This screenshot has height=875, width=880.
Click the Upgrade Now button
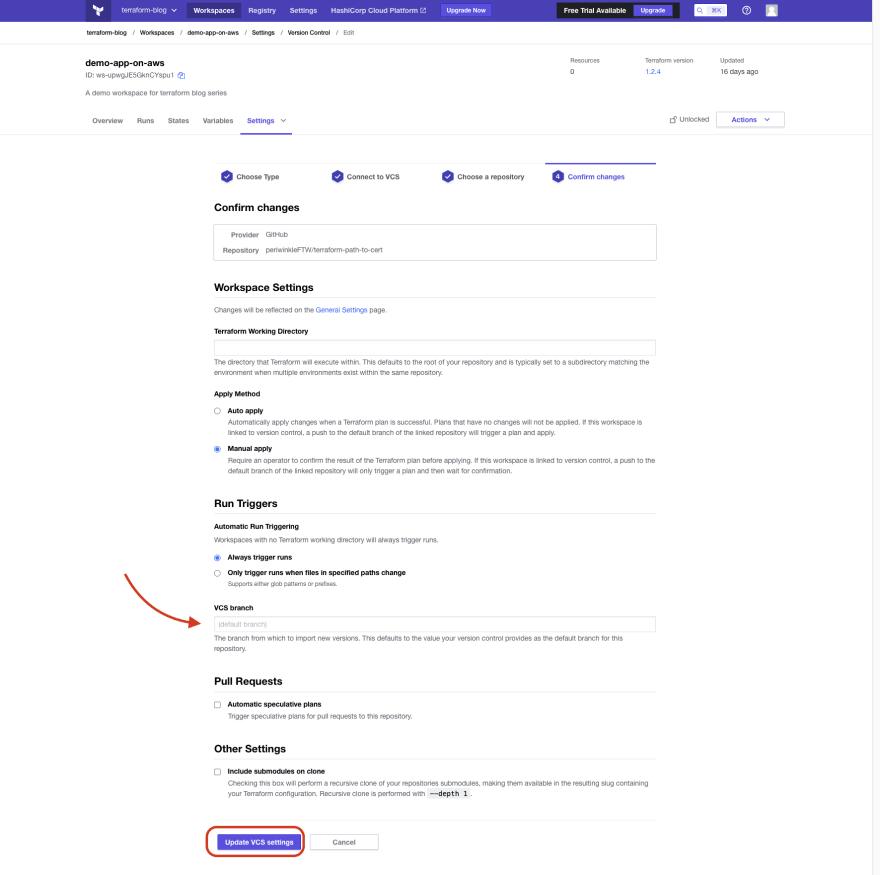(x=466, y=10)
